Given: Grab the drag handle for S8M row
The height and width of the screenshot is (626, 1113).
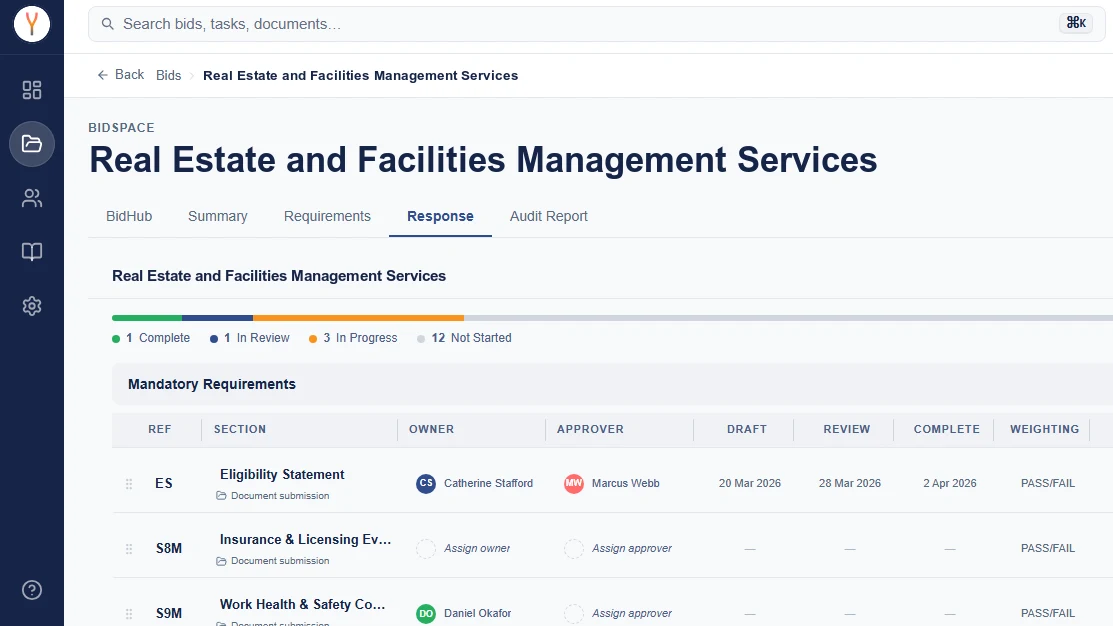Looking at the screenshot, I should pos(128,549).
